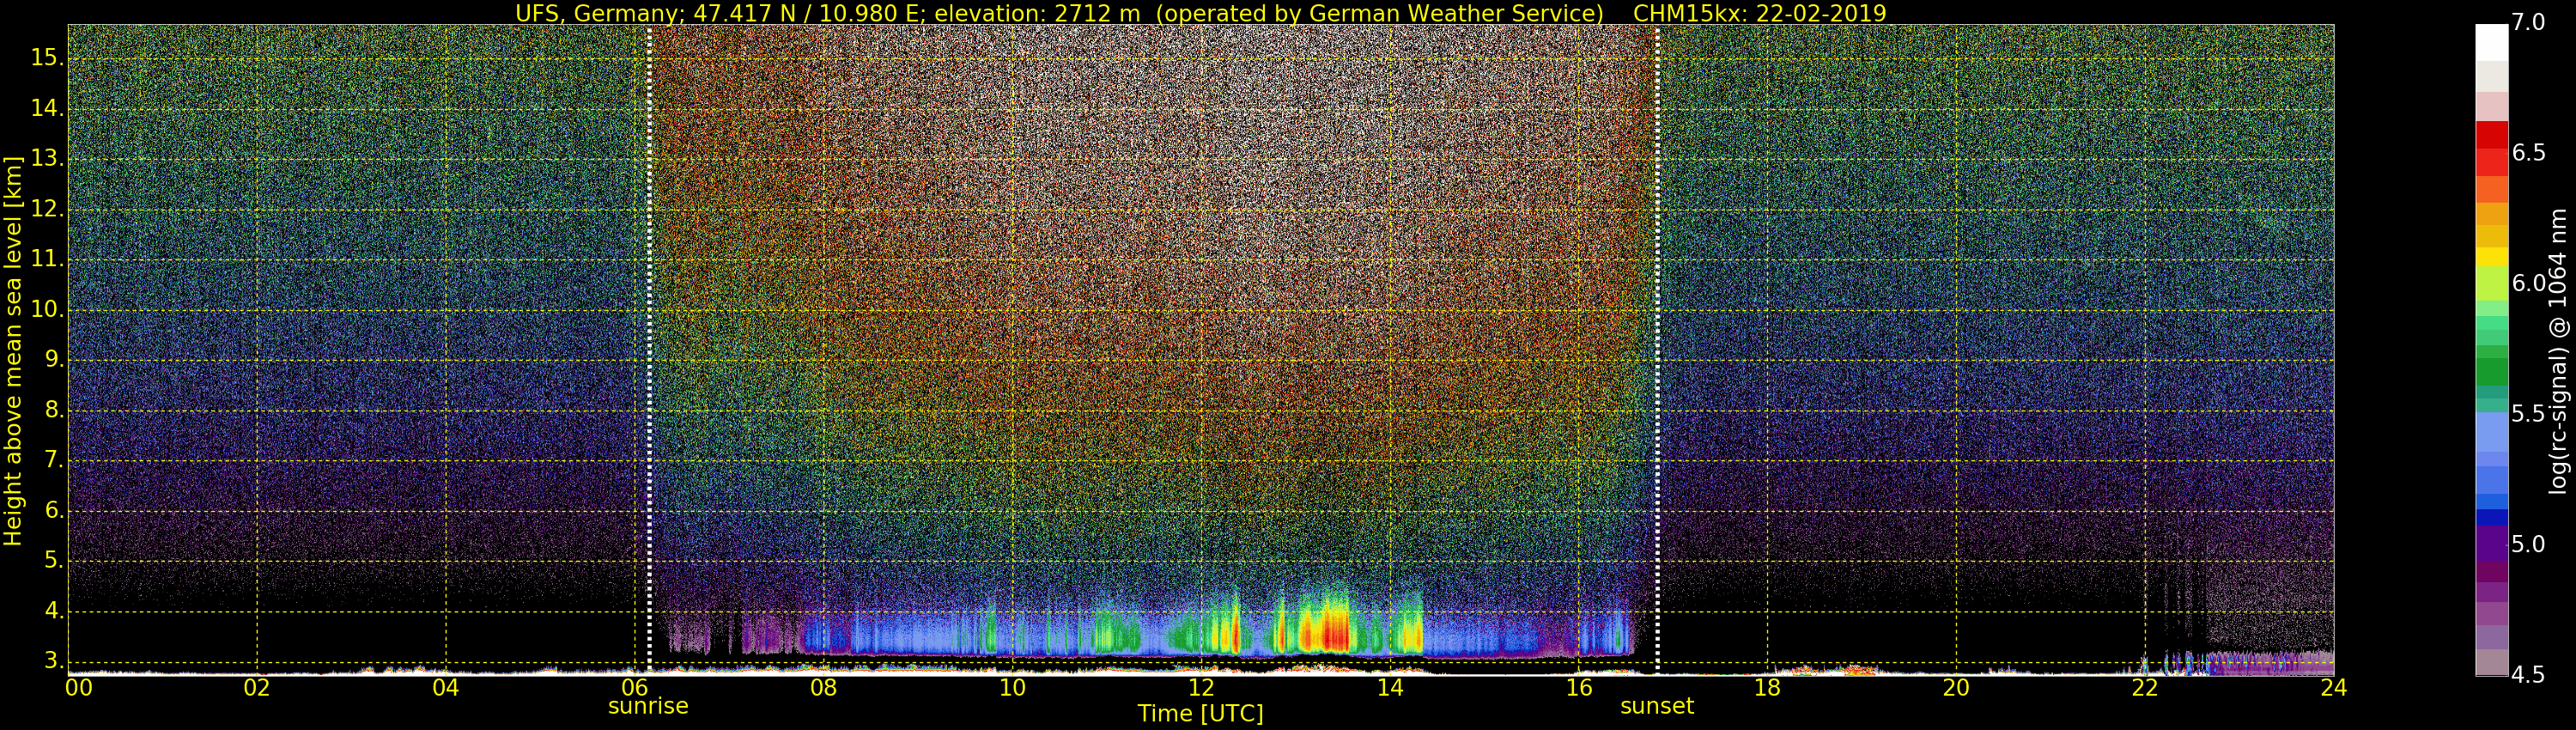Image resolution: width=2576 pixels, height=730 pixels.
Task: Click colorbar value '5.0'
Action: (x=2529, y=545)
